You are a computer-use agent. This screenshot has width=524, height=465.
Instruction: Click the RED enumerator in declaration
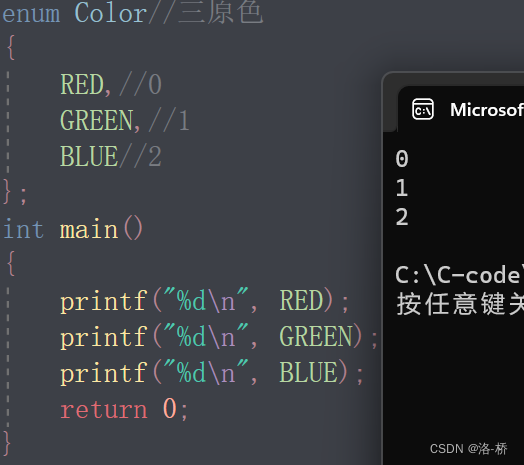click(x=82, y=84)
